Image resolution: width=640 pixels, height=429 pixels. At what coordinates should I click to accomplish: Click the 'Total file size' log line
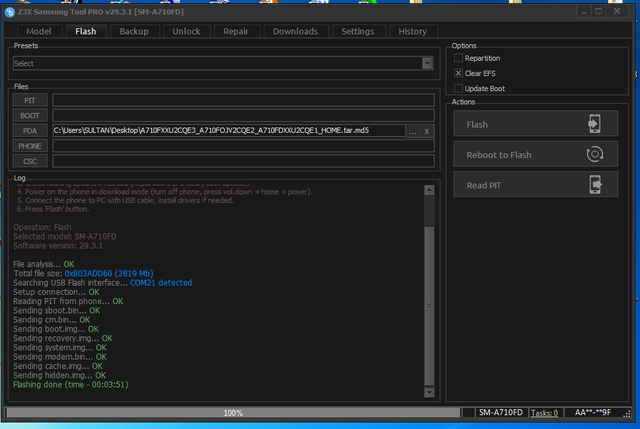83,273
